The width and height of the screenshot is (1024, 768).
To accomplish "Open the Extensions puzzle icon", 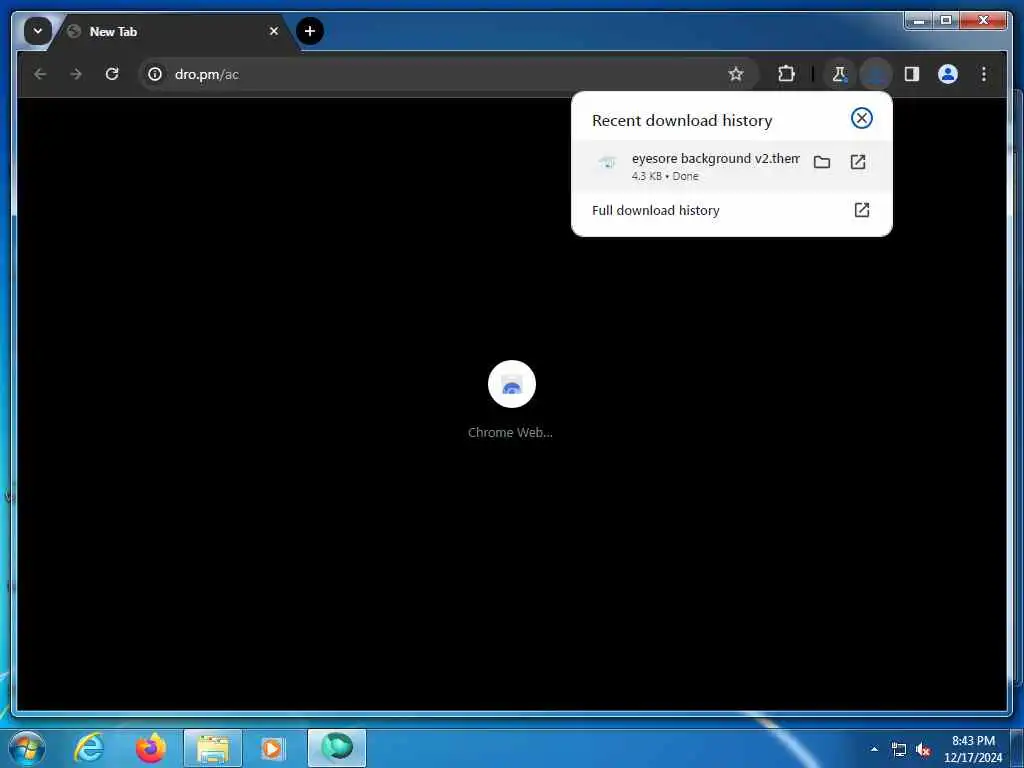I will click(786, 74).
